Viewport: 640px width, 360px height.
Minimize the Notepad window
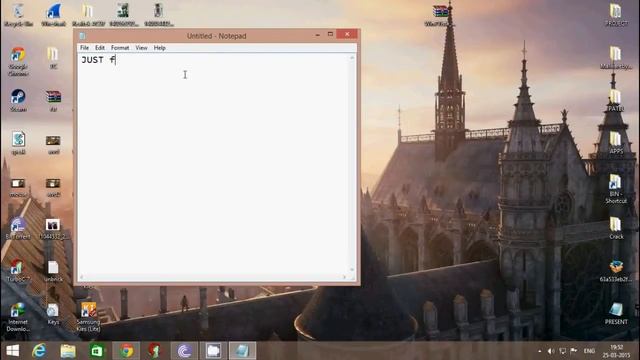318,35
